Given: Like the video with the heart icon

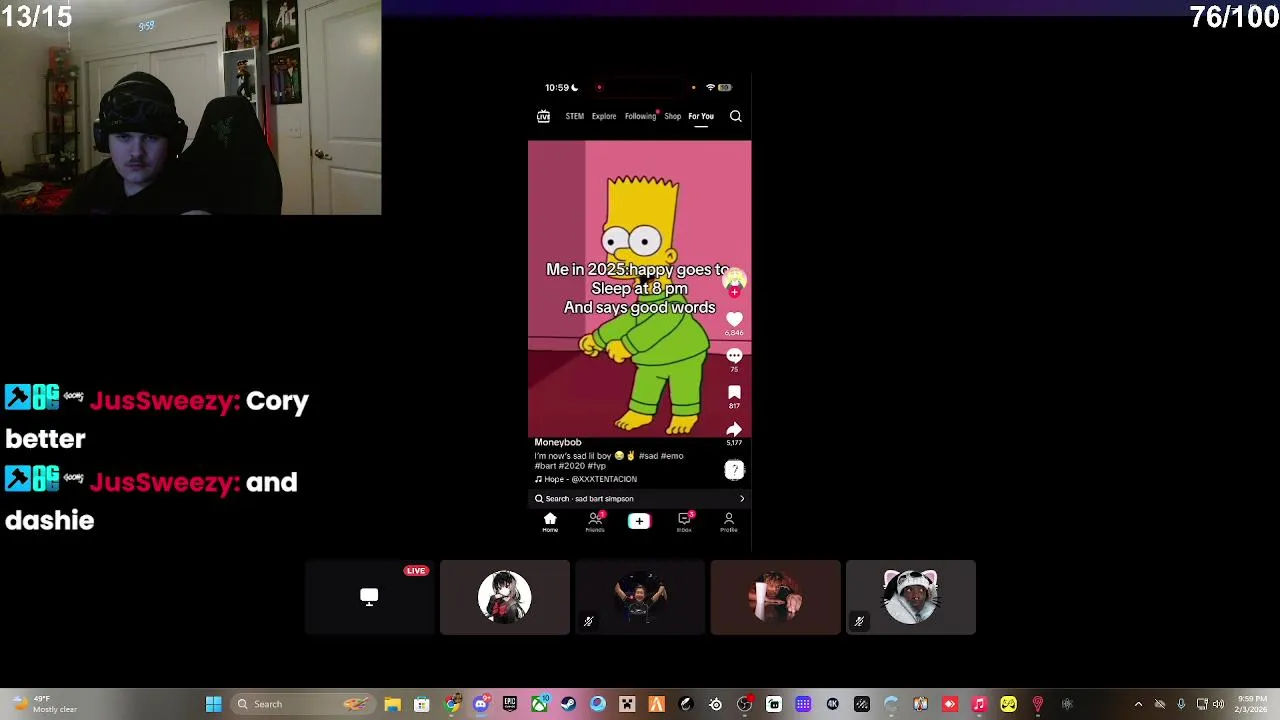Looking at the screenshot, I should (x=734, y=319).
